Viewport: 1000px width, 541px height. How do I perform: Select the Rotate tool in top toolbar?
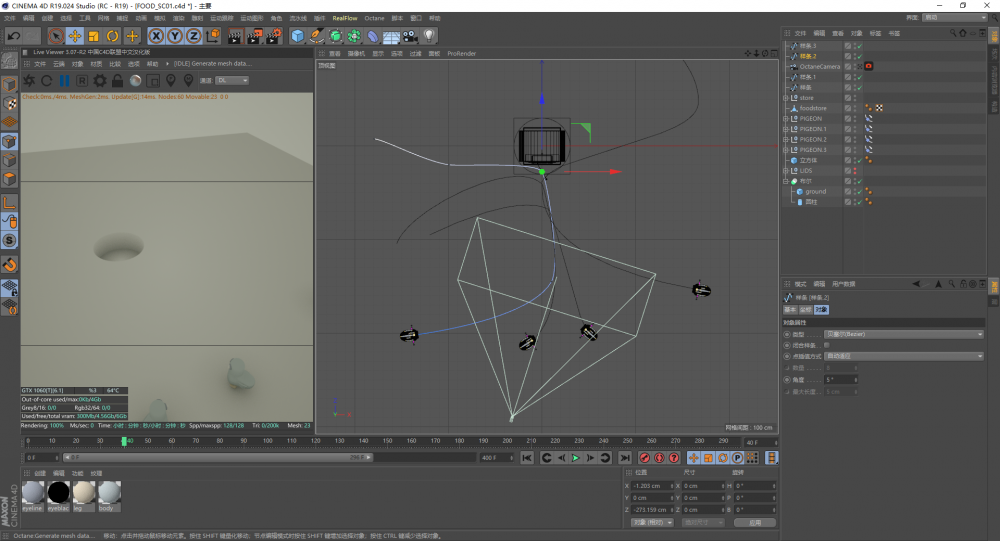point(112,36)
